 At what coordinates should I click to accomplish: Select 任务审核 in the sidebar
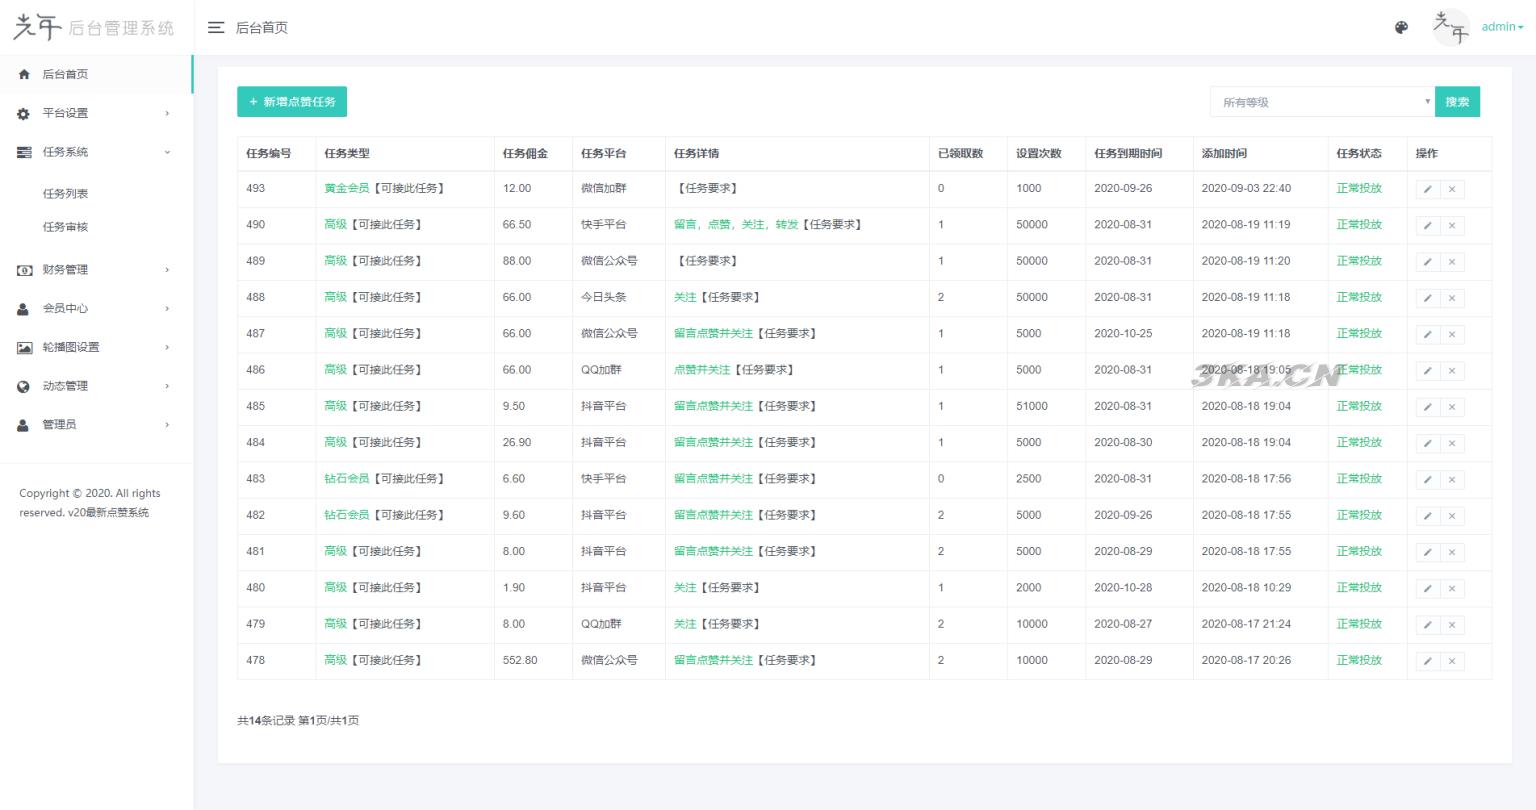coord(66,227)
